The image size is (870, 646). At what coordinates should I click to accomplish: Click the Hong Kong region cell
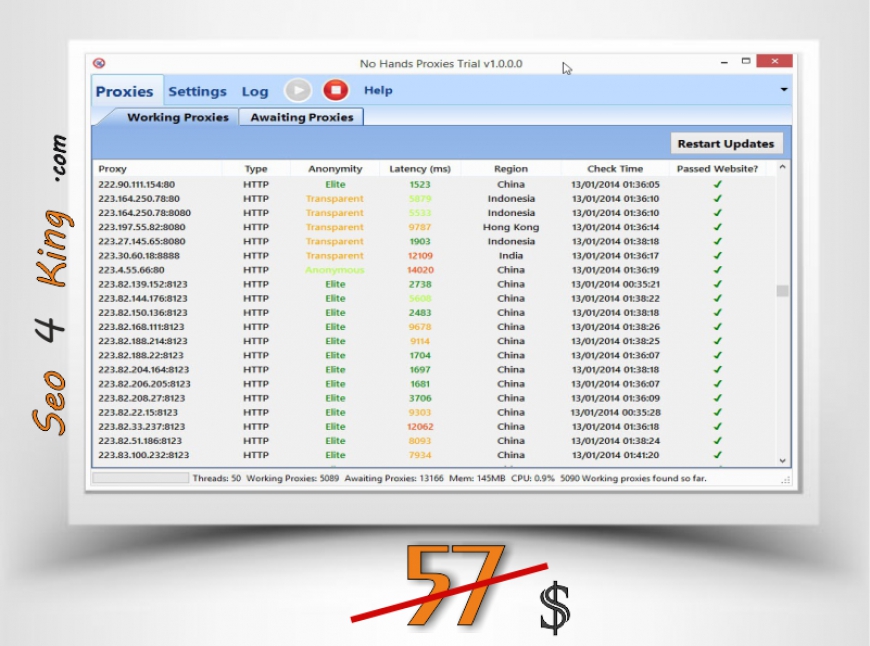click(511, 227)
